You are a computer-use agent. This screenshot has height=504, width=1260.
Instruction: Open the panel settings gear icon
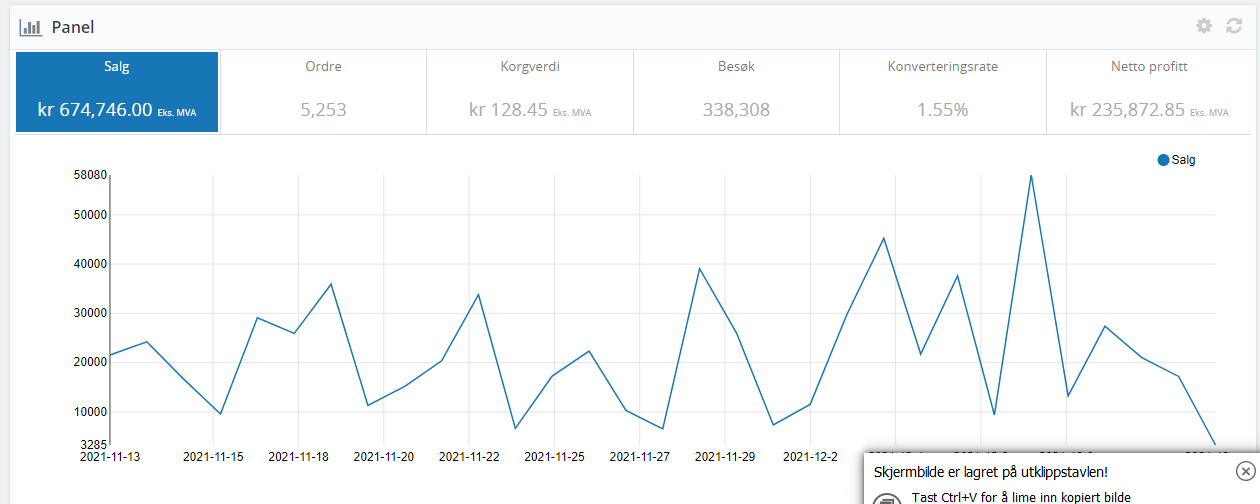pos(1204,26)
